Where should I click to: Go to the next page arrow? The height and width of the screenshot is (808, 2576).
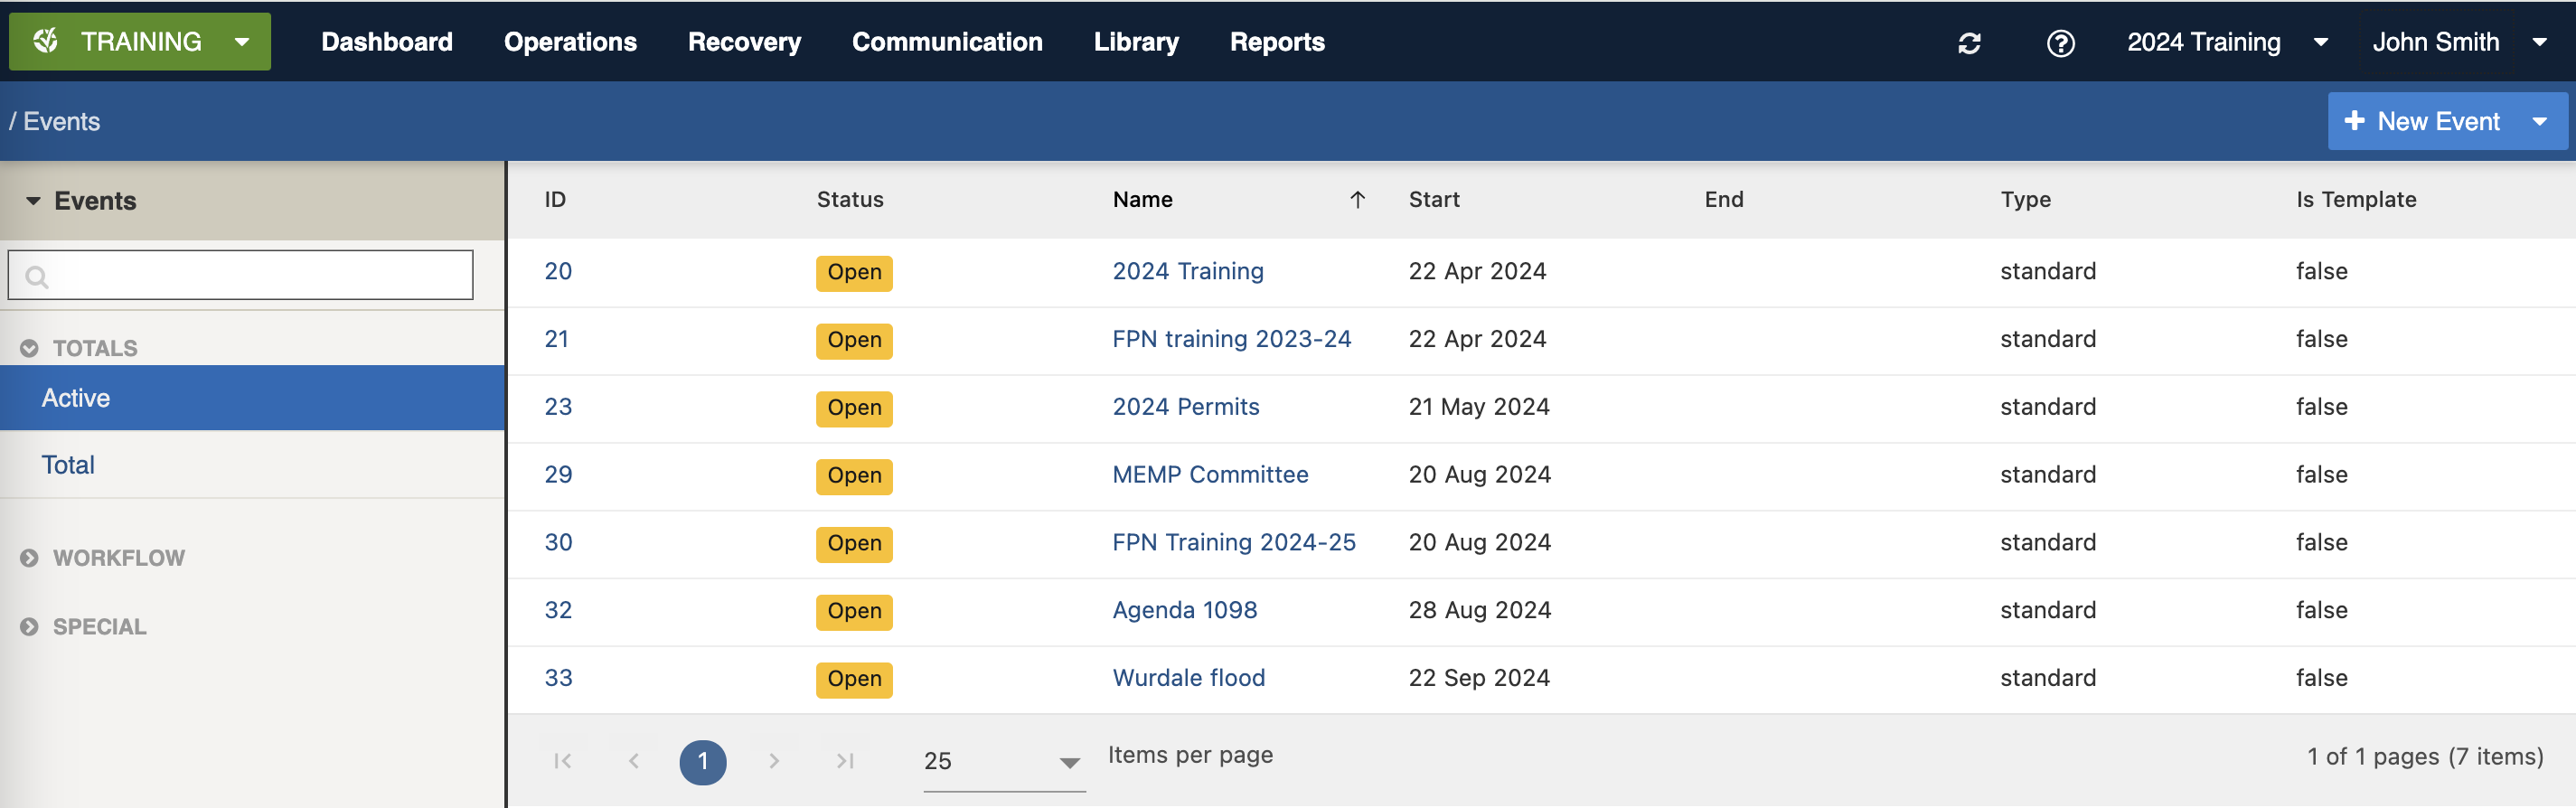(x=773, y=761)
